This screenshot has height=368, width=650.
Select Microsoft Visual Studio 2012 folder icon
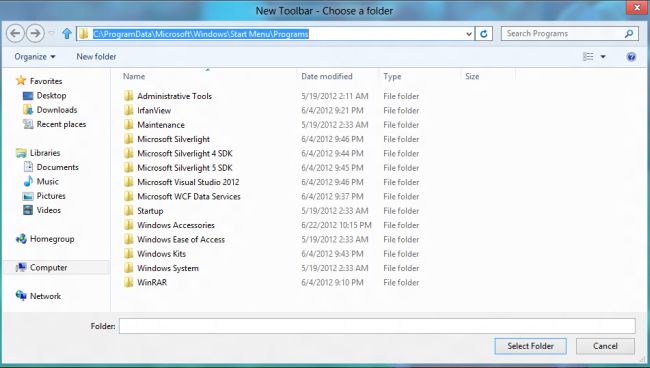(129, 182)
